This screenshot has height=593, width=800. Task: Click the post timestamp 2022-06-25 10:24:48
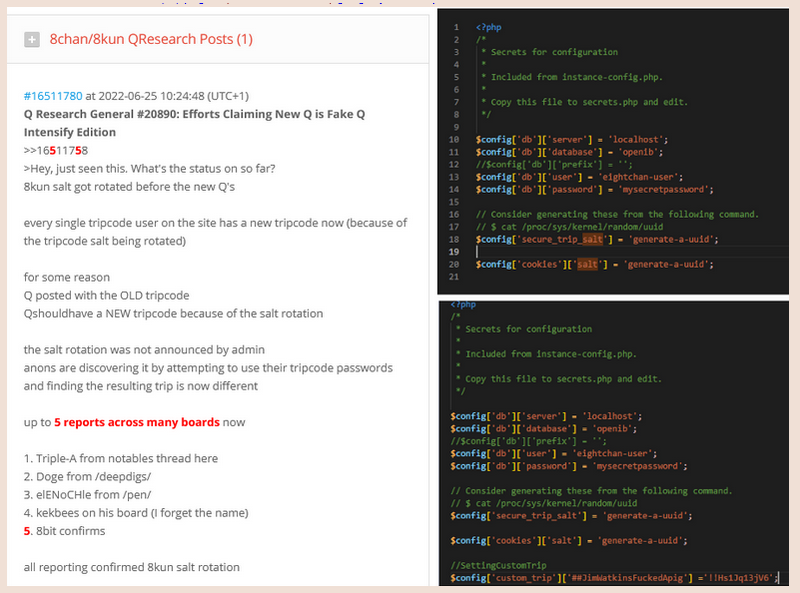point(151,96)
